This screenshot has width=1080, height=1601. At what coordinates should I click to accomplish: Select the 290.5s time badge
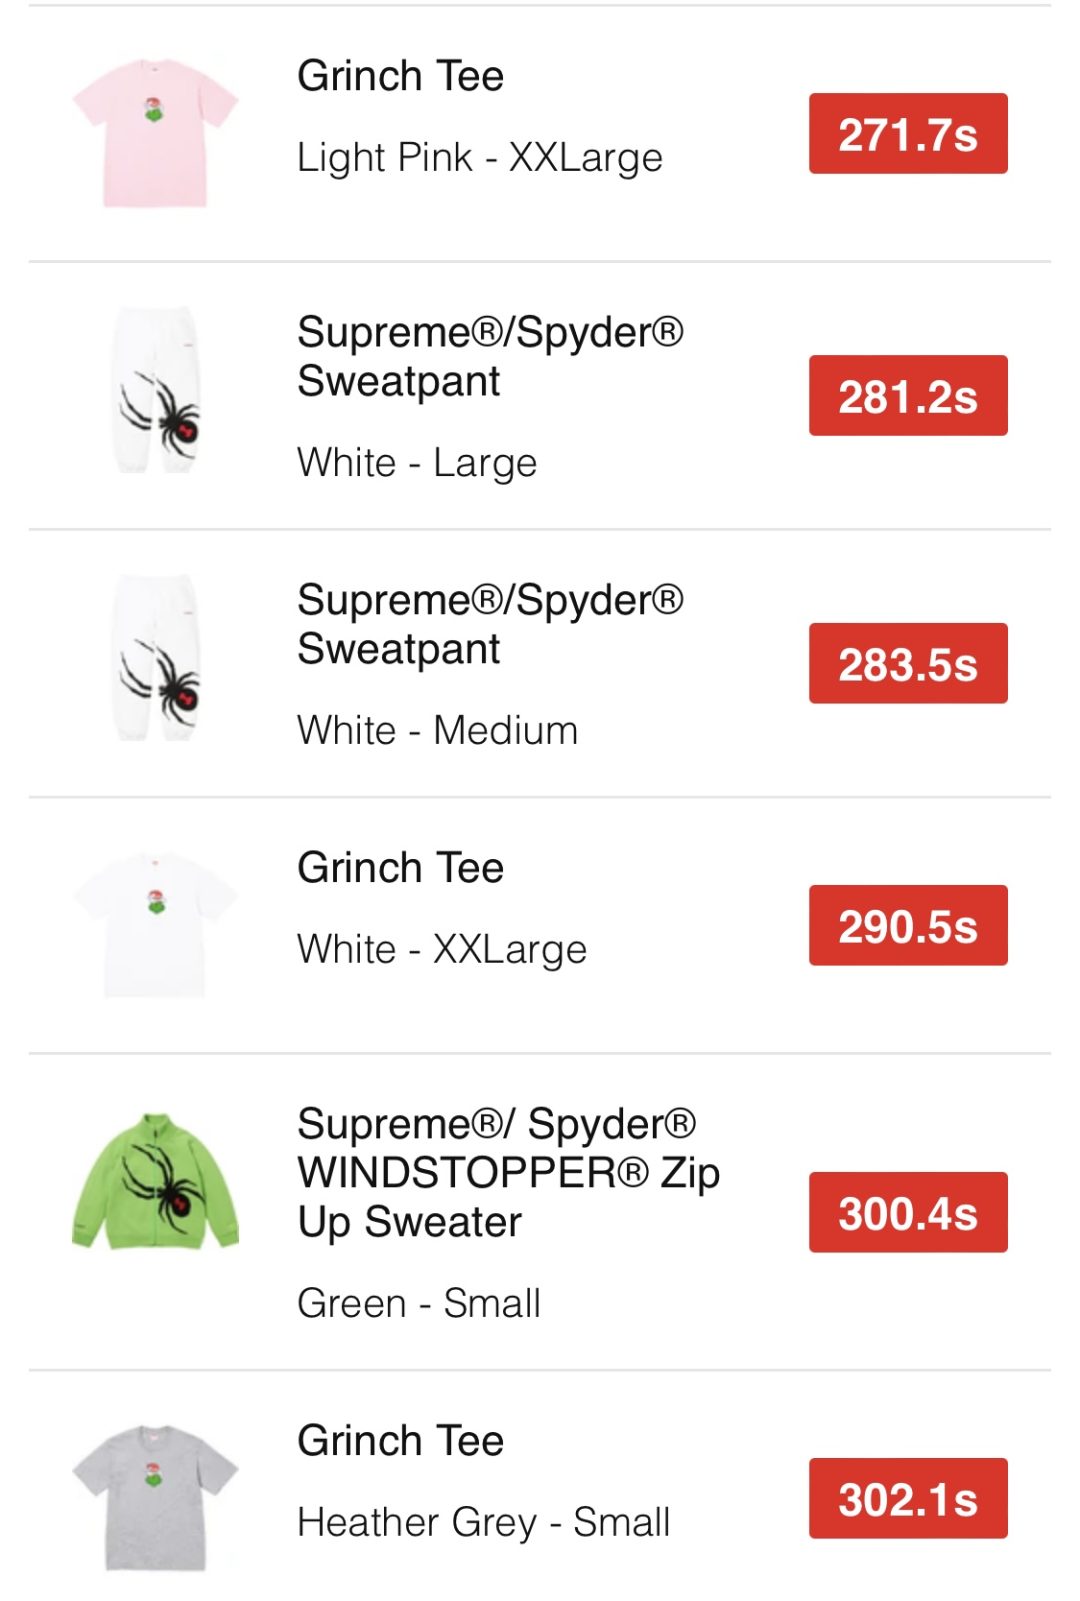[x=907, y=926]
